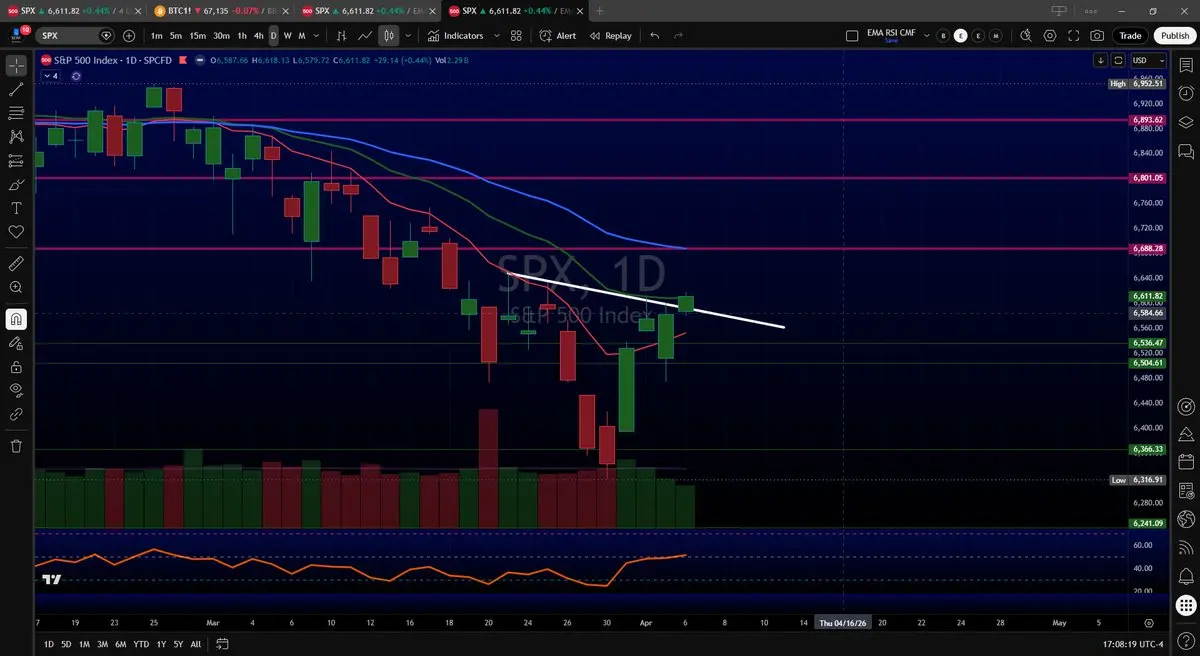
Task: Select candlestick chart style icon
Action: [x=389, y=36]
